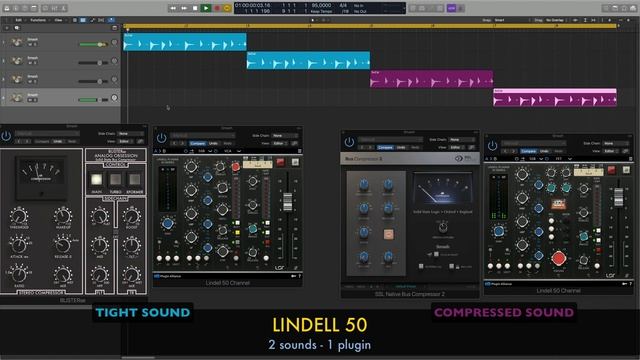Viewport: 640px width, 360px height.
Task: Toggle power button on right Lindell 50 Channel
Action: (493, 145)
